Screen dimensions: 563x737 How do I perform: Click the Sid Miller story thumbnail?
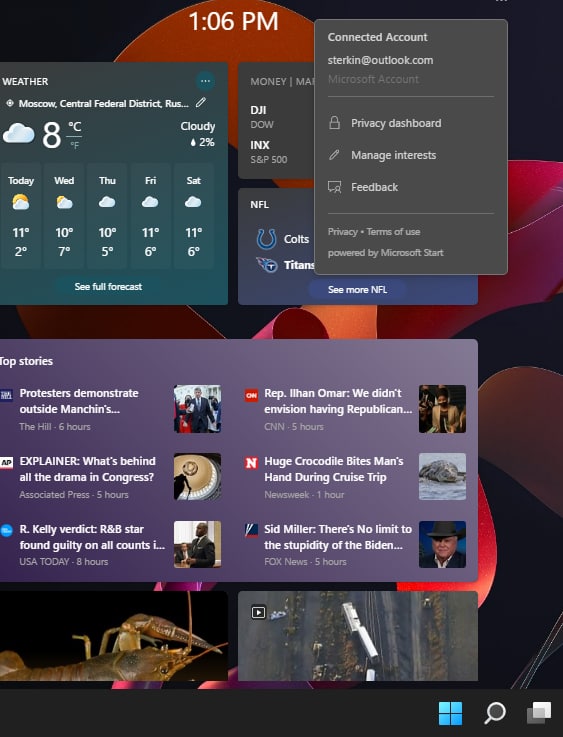442,544
